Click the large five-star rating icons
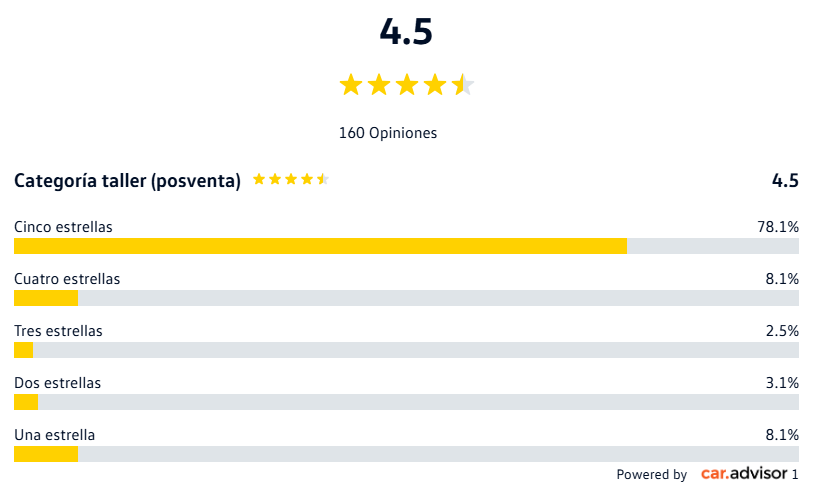This screenshot has height=493, width=815. (406, 85)
